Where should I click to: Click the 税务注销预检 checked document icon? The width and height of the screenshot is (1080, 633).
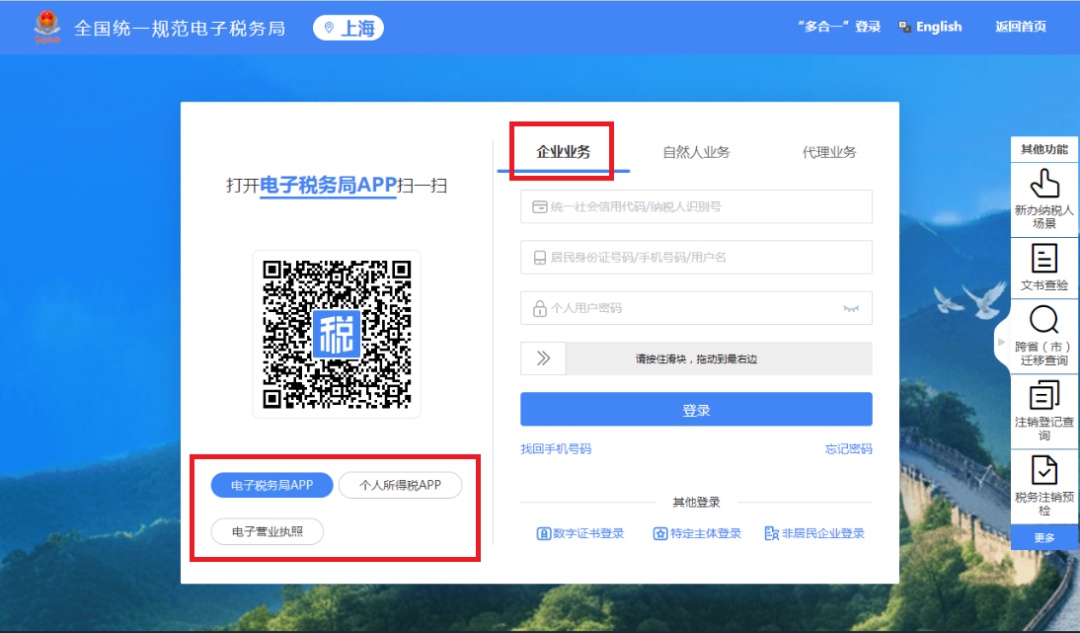click(1044, 470)
